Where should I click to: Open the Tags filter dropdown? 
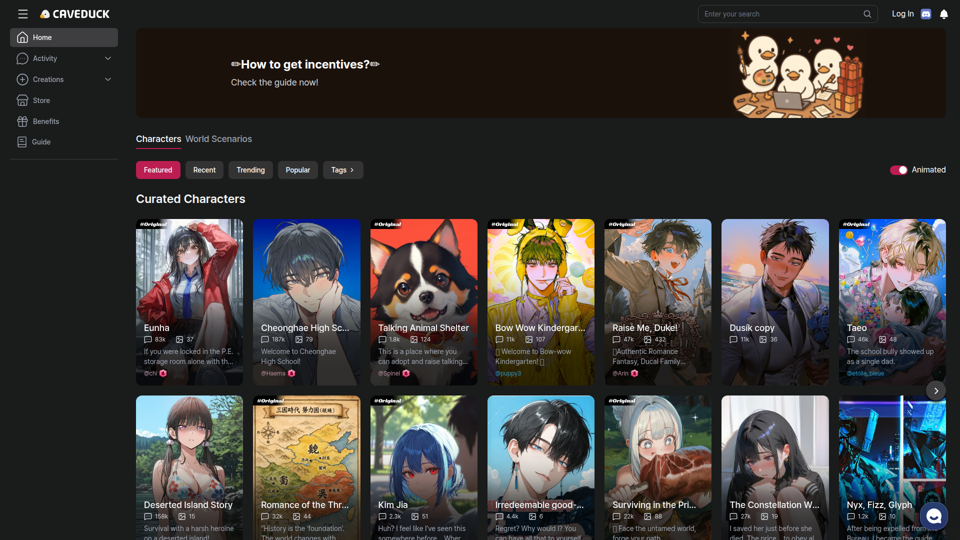pos(343,170)
